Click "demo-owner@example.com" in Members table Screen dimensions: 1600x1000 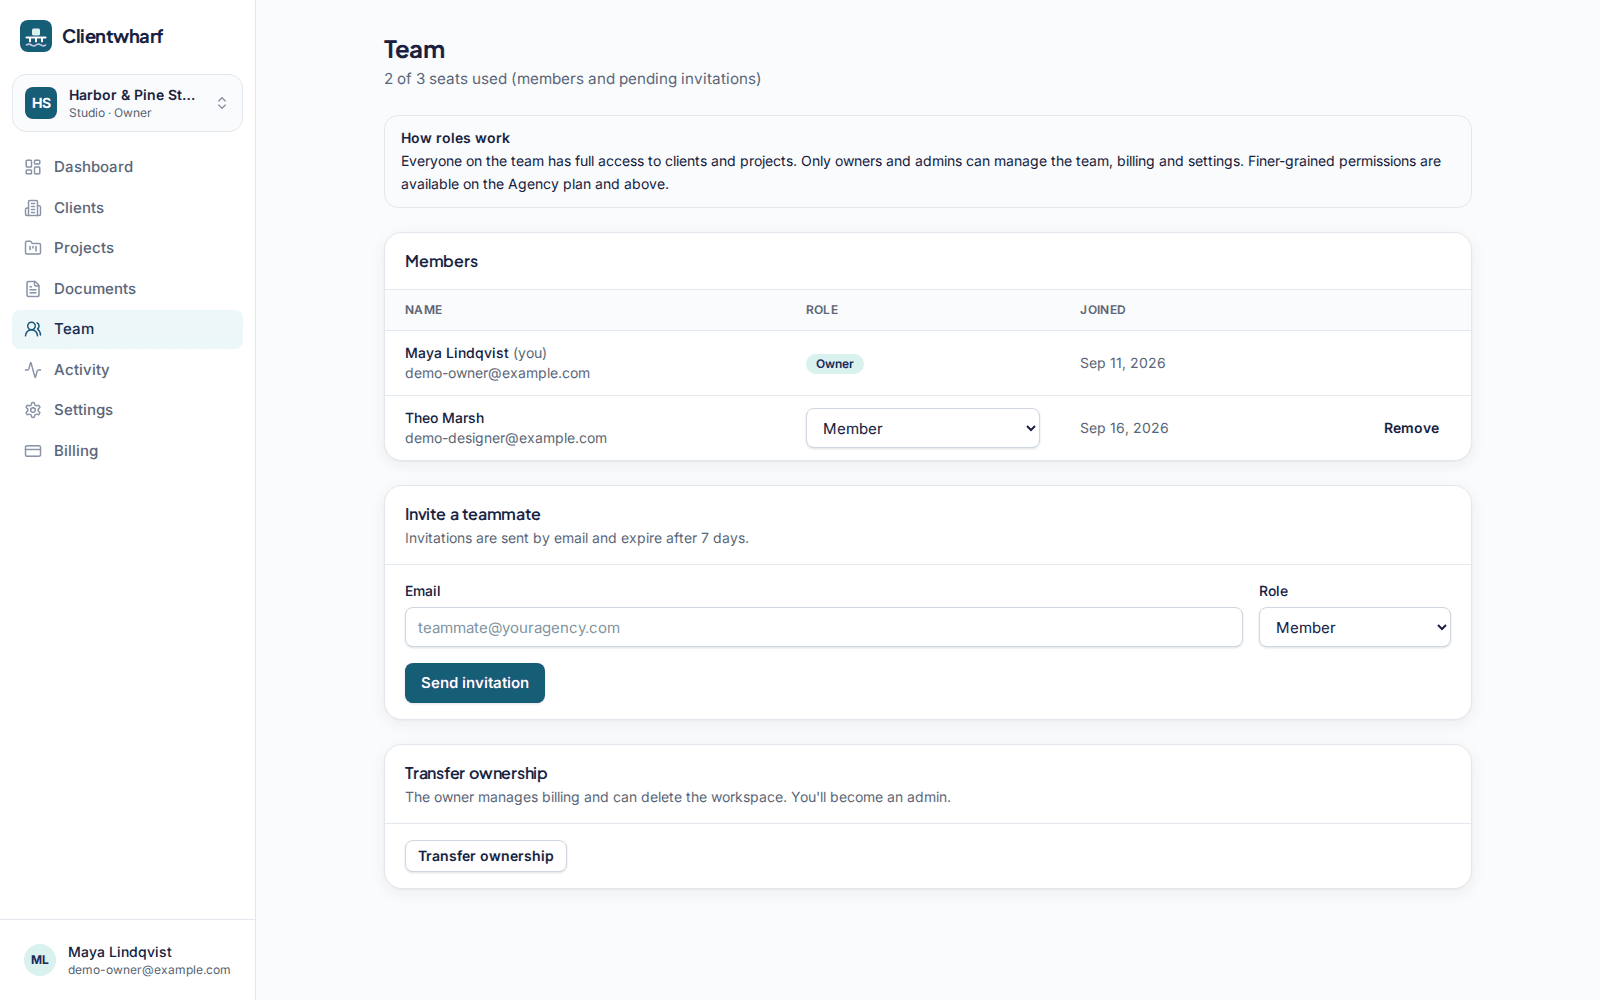497,373
